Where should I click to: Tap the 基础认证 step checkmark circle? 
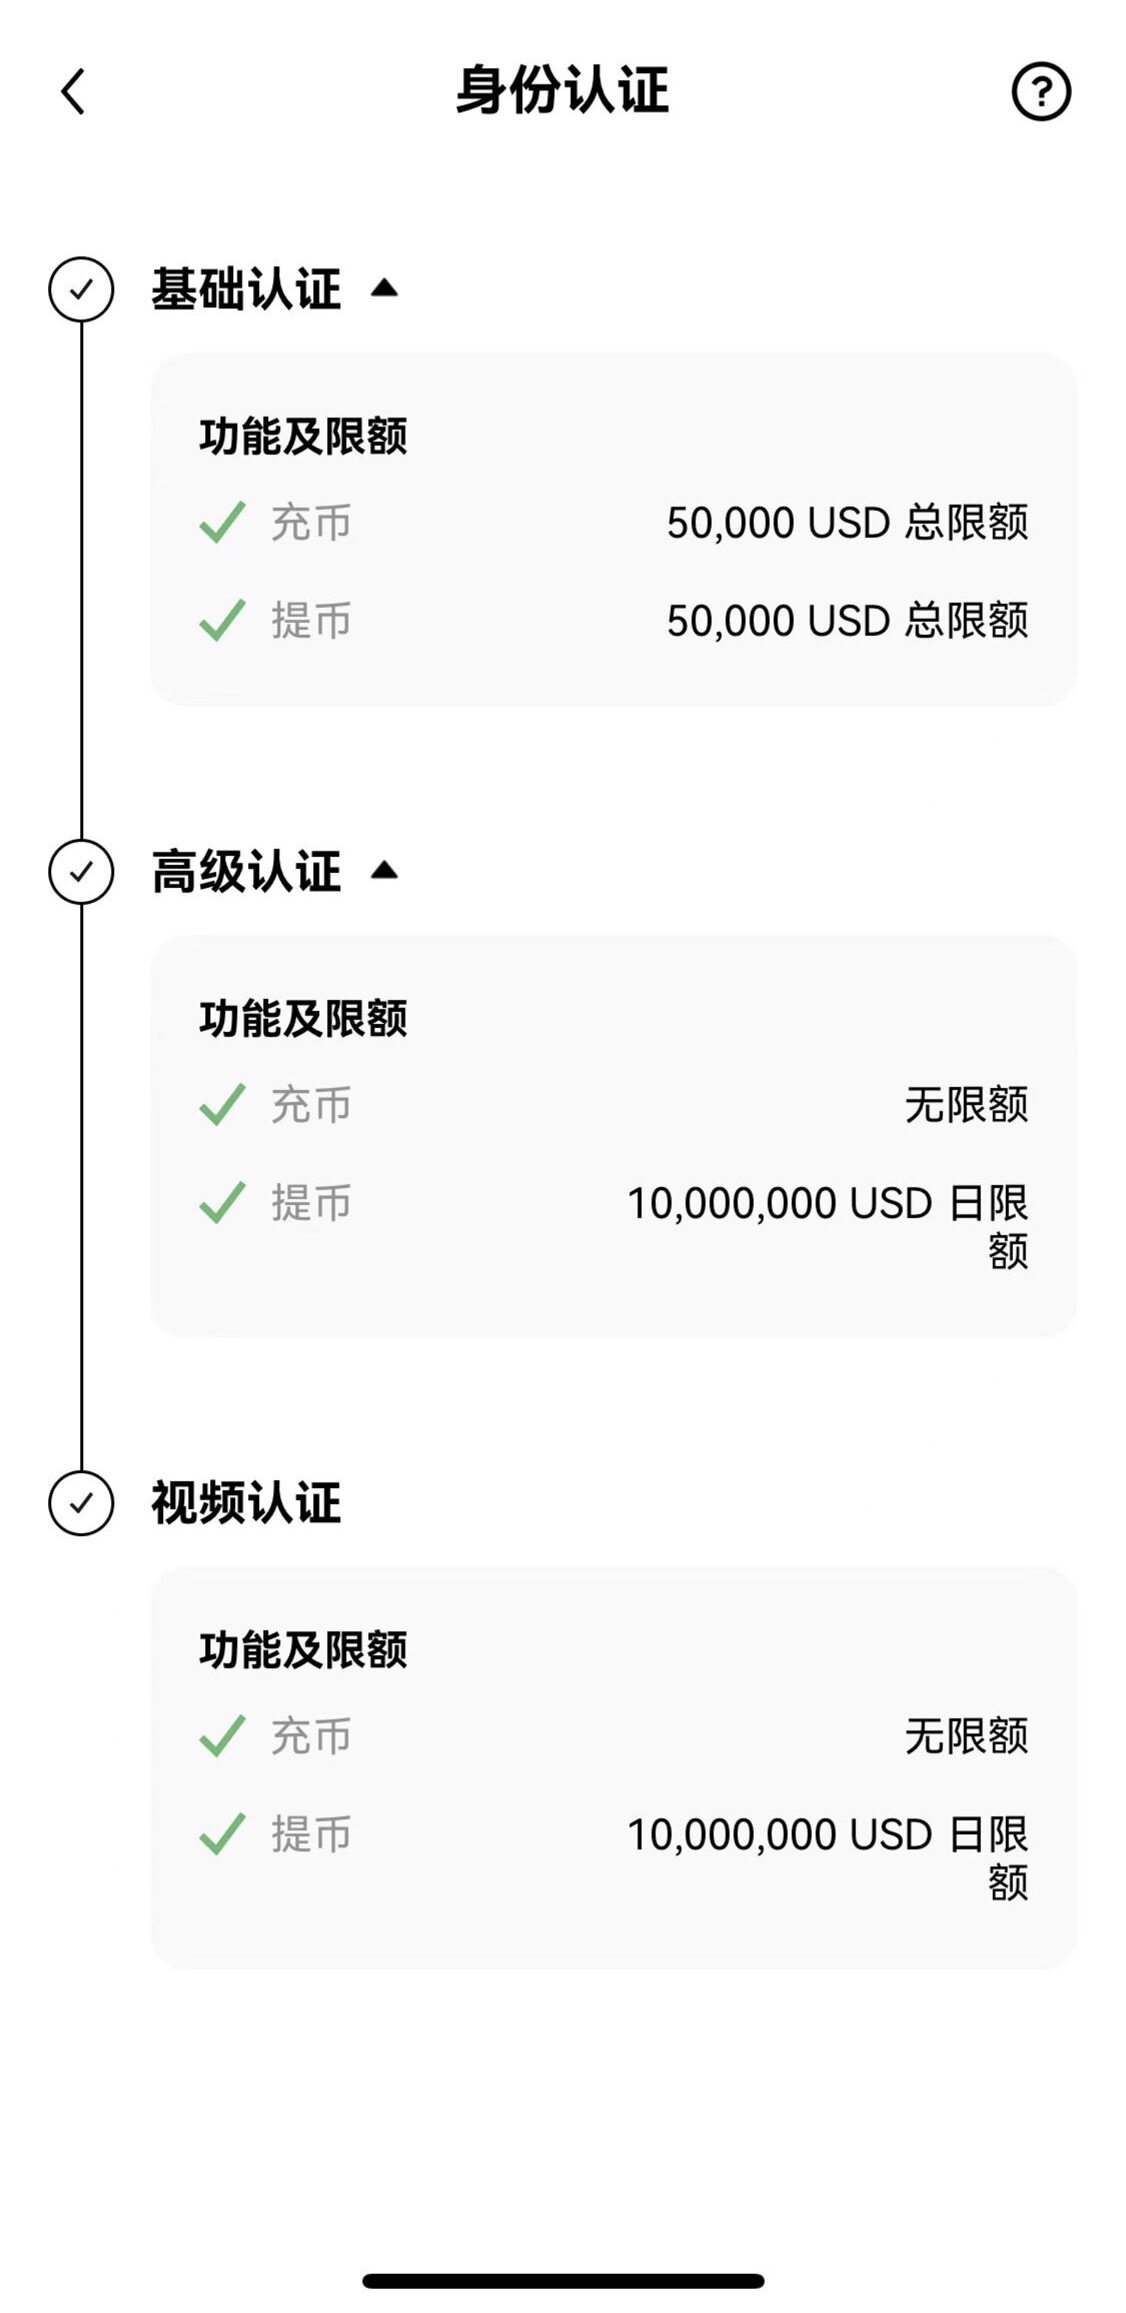[81, 289]
